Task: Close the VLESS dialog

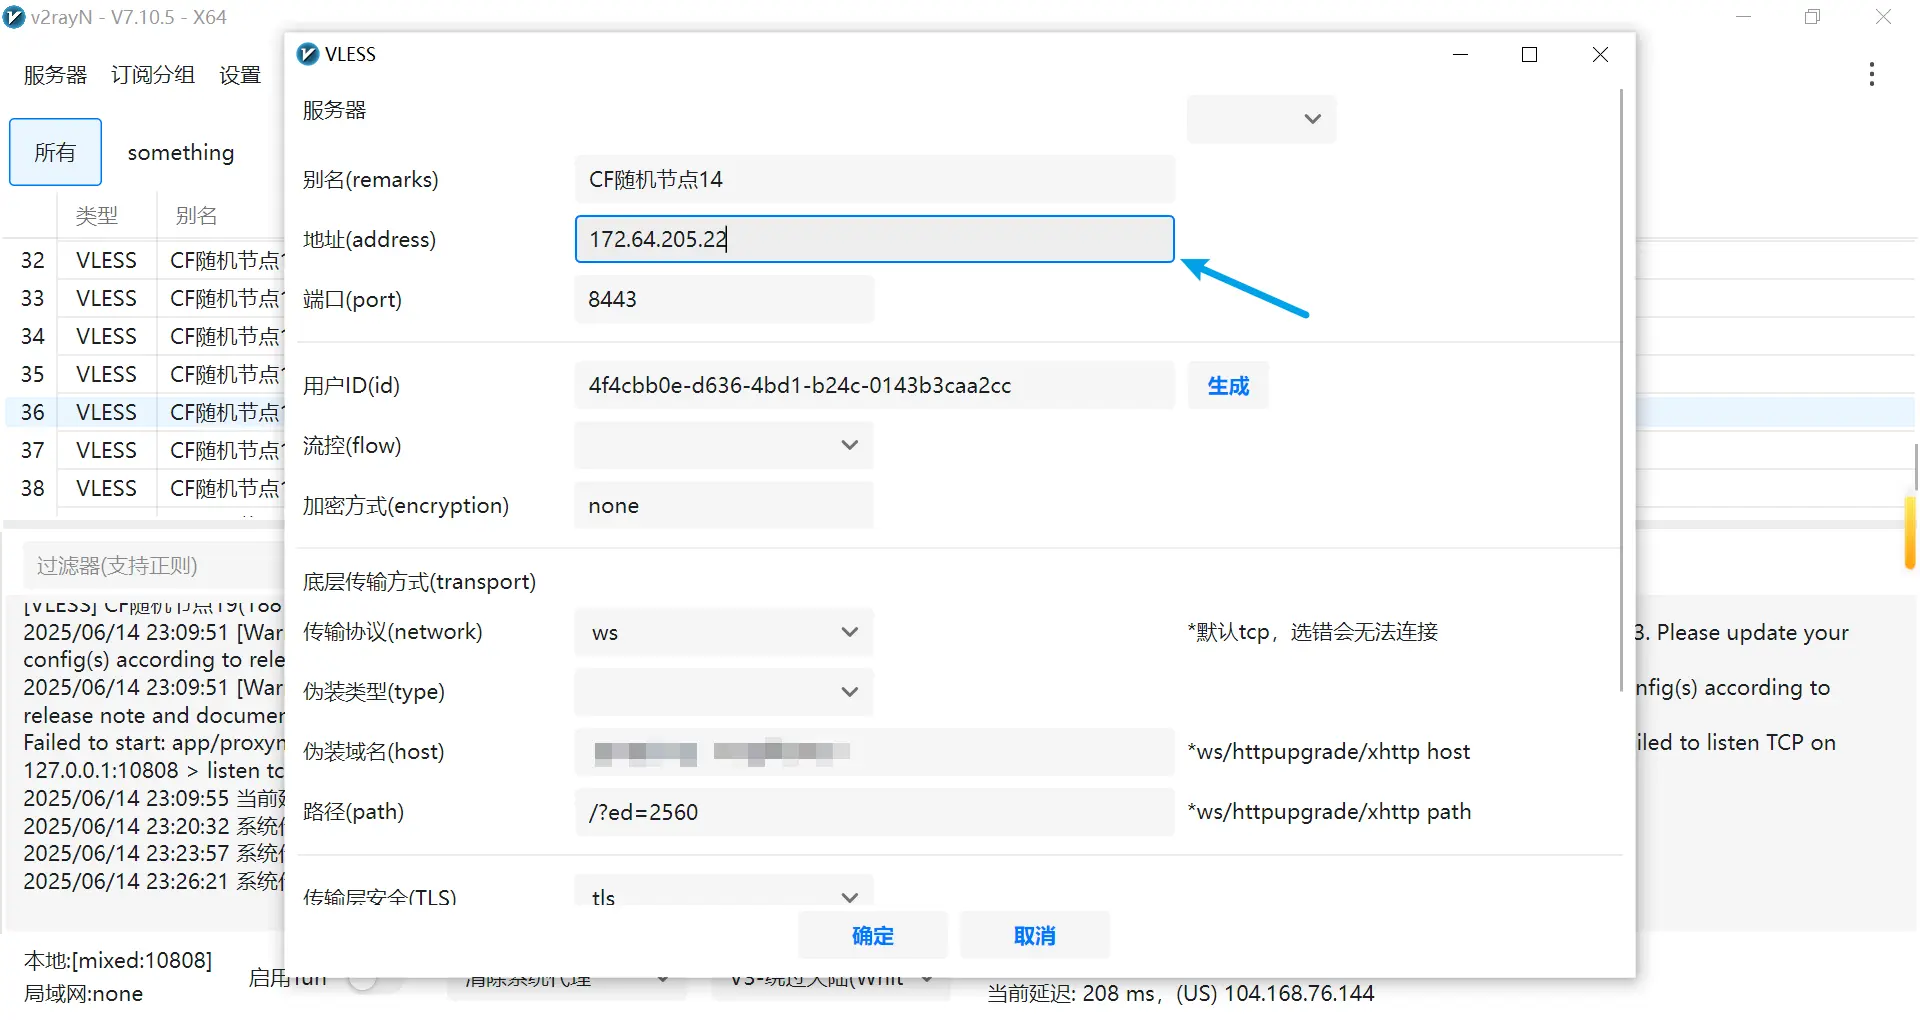Action: 1600,54
